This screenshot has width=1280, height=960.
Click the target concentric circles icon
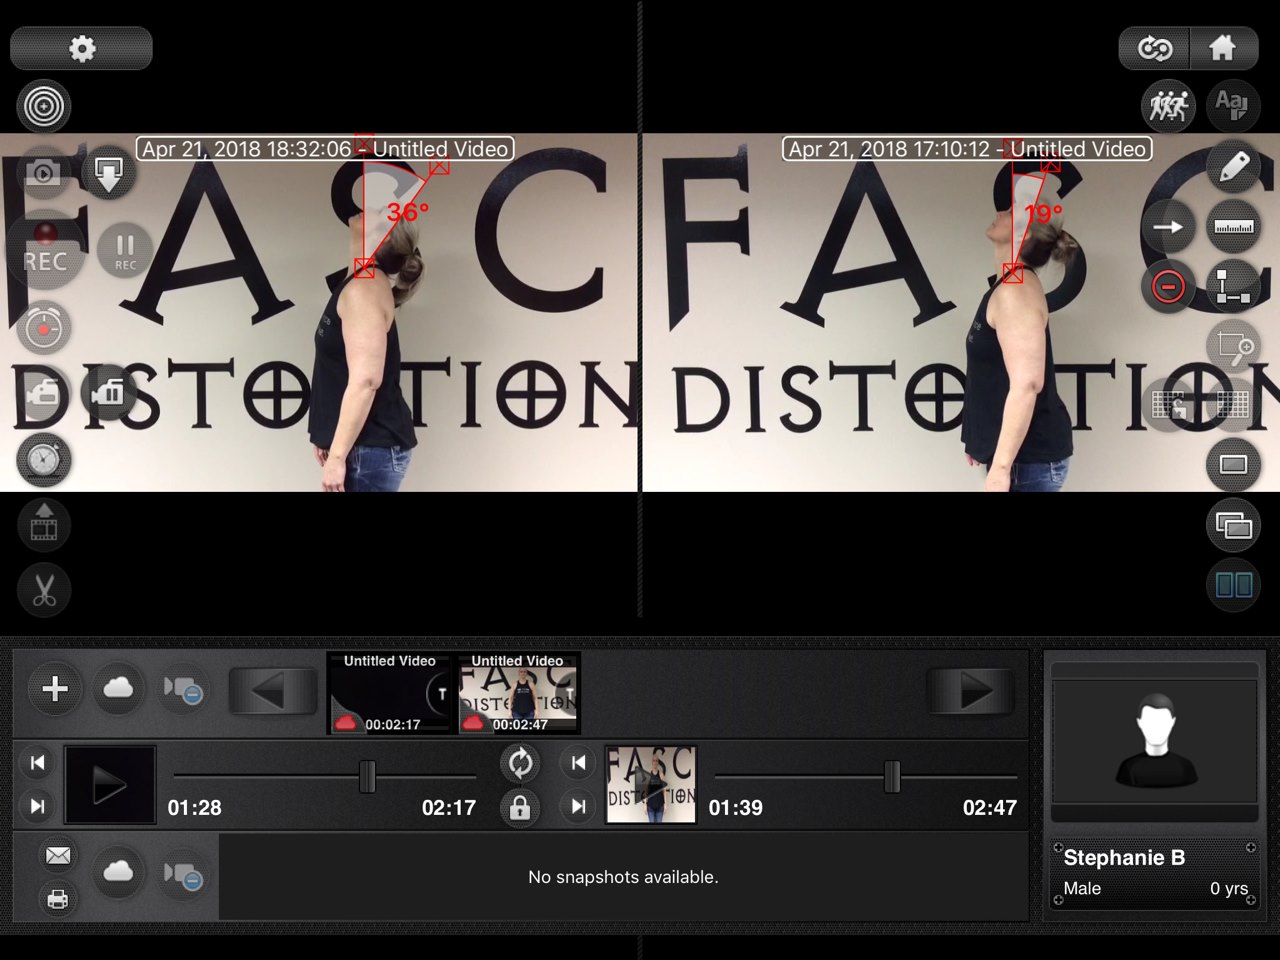(x=44, y=106)
